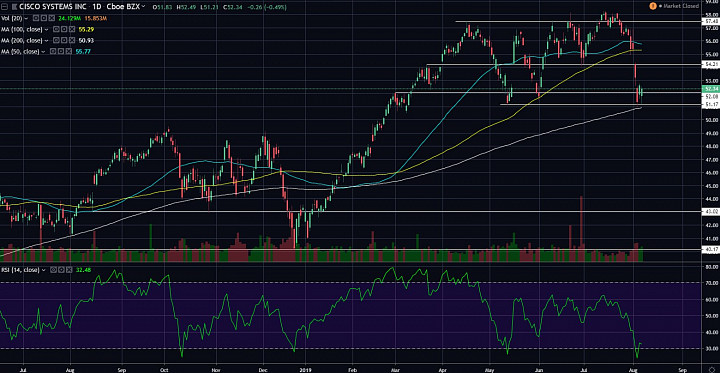This screenshot has width=720, height=373.
Task: Click the 30.00 level on RSI scale
Action: point(712,349)
